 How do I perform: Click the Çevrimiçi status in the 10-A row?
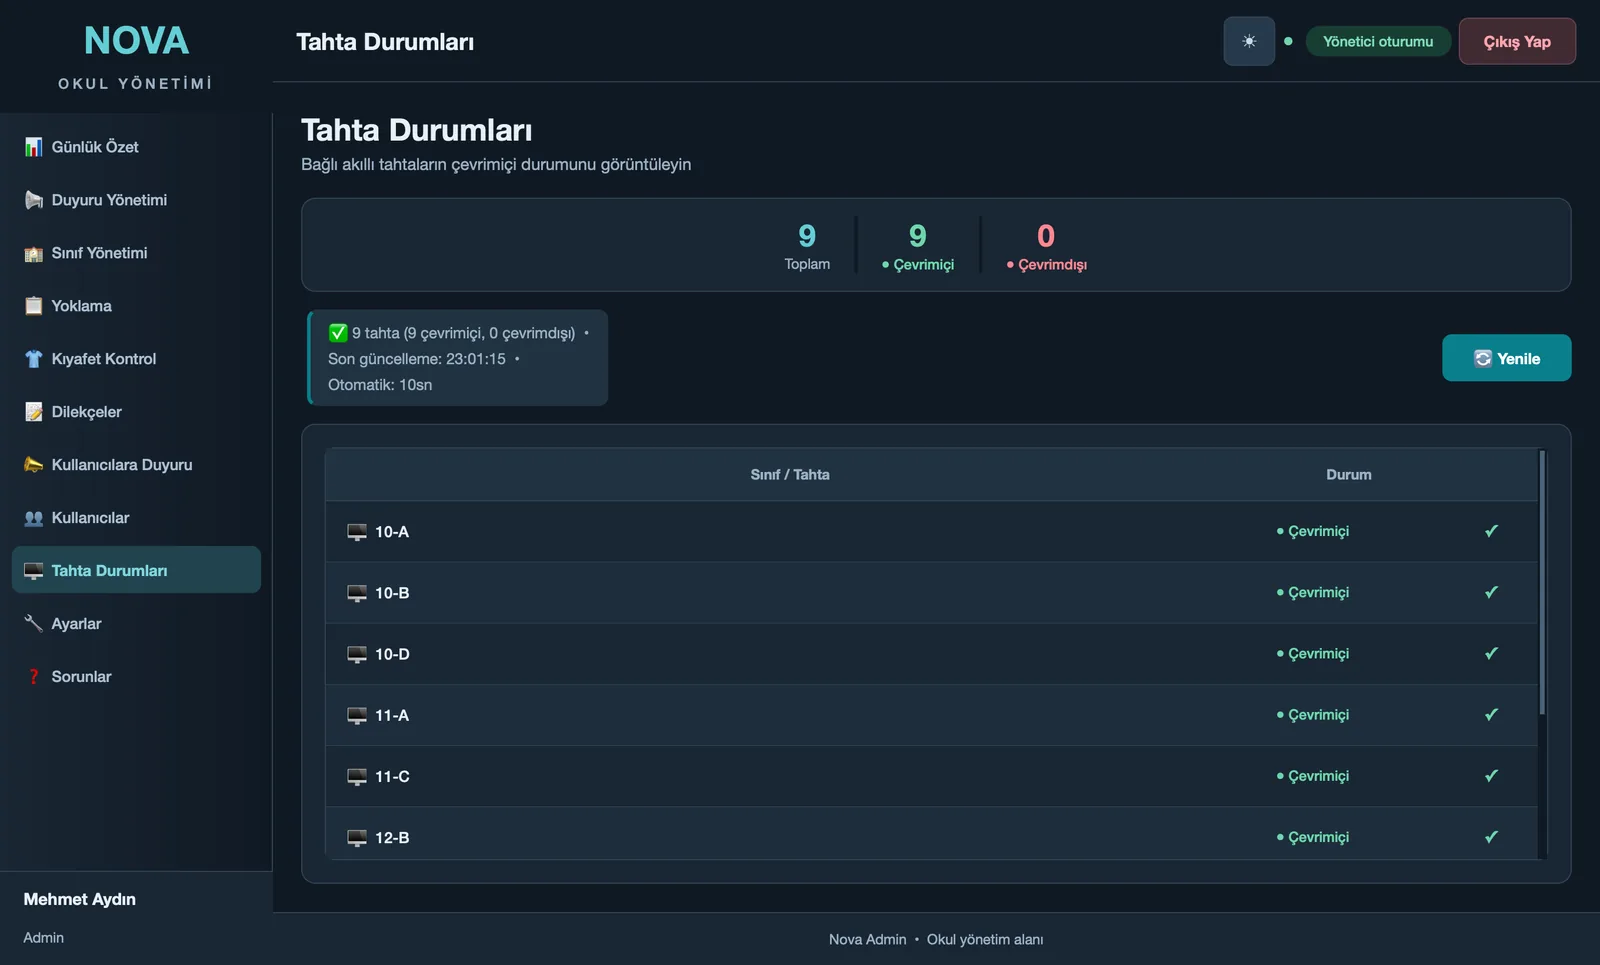(x=1313, y=531)
